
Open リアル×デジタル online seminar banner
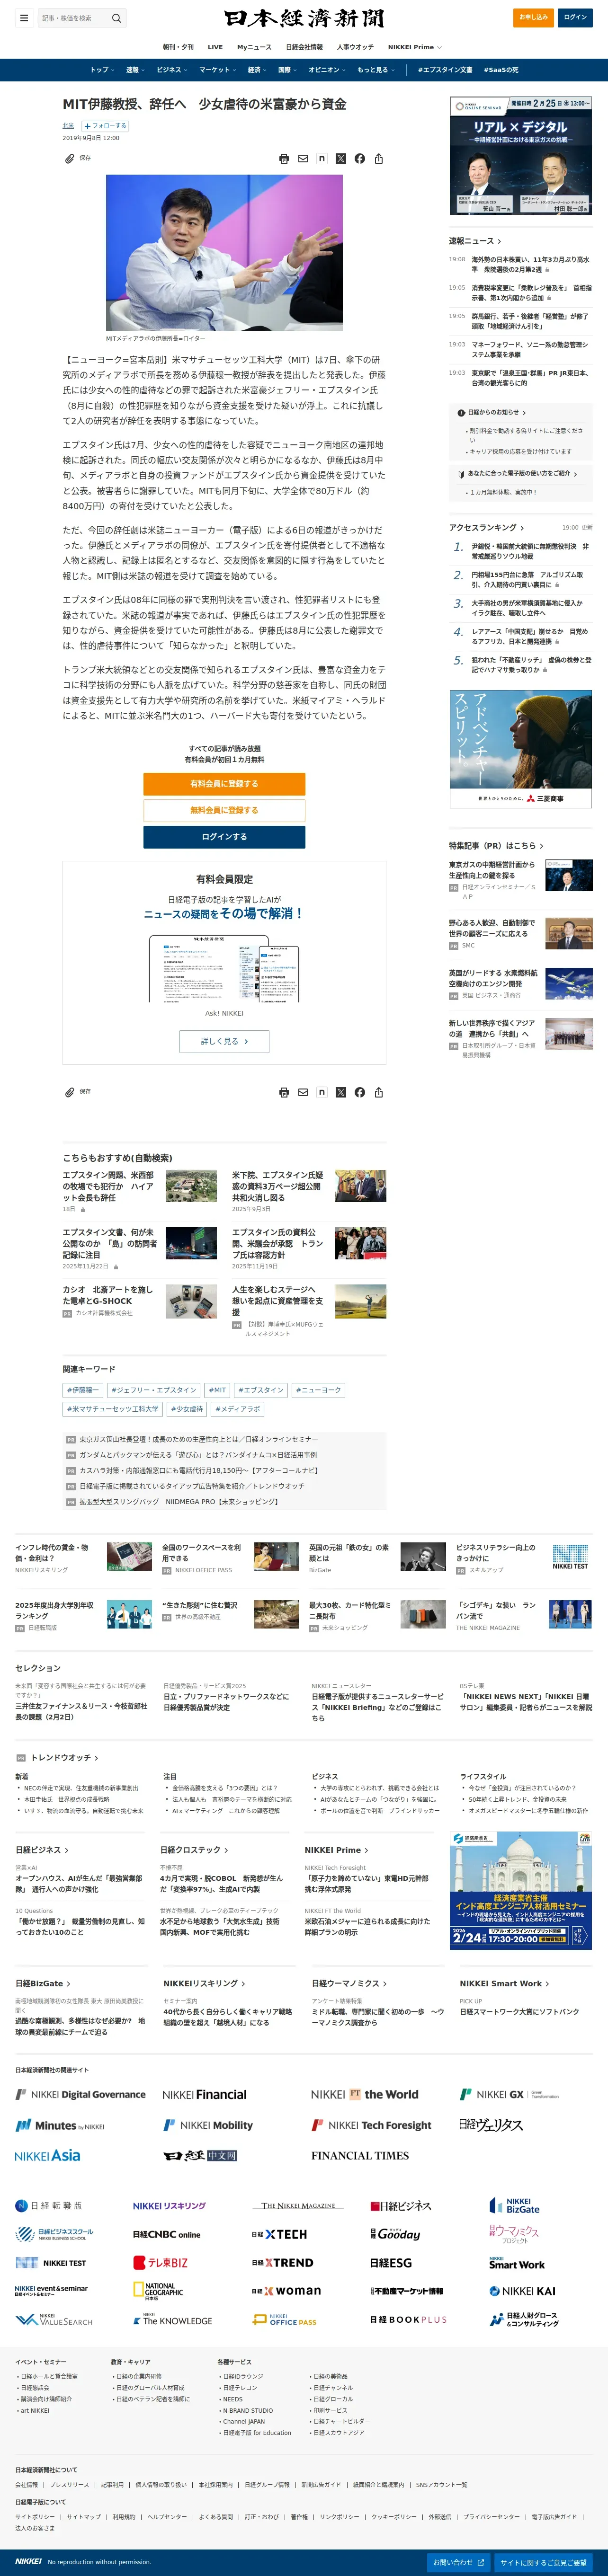click(521, 156)
